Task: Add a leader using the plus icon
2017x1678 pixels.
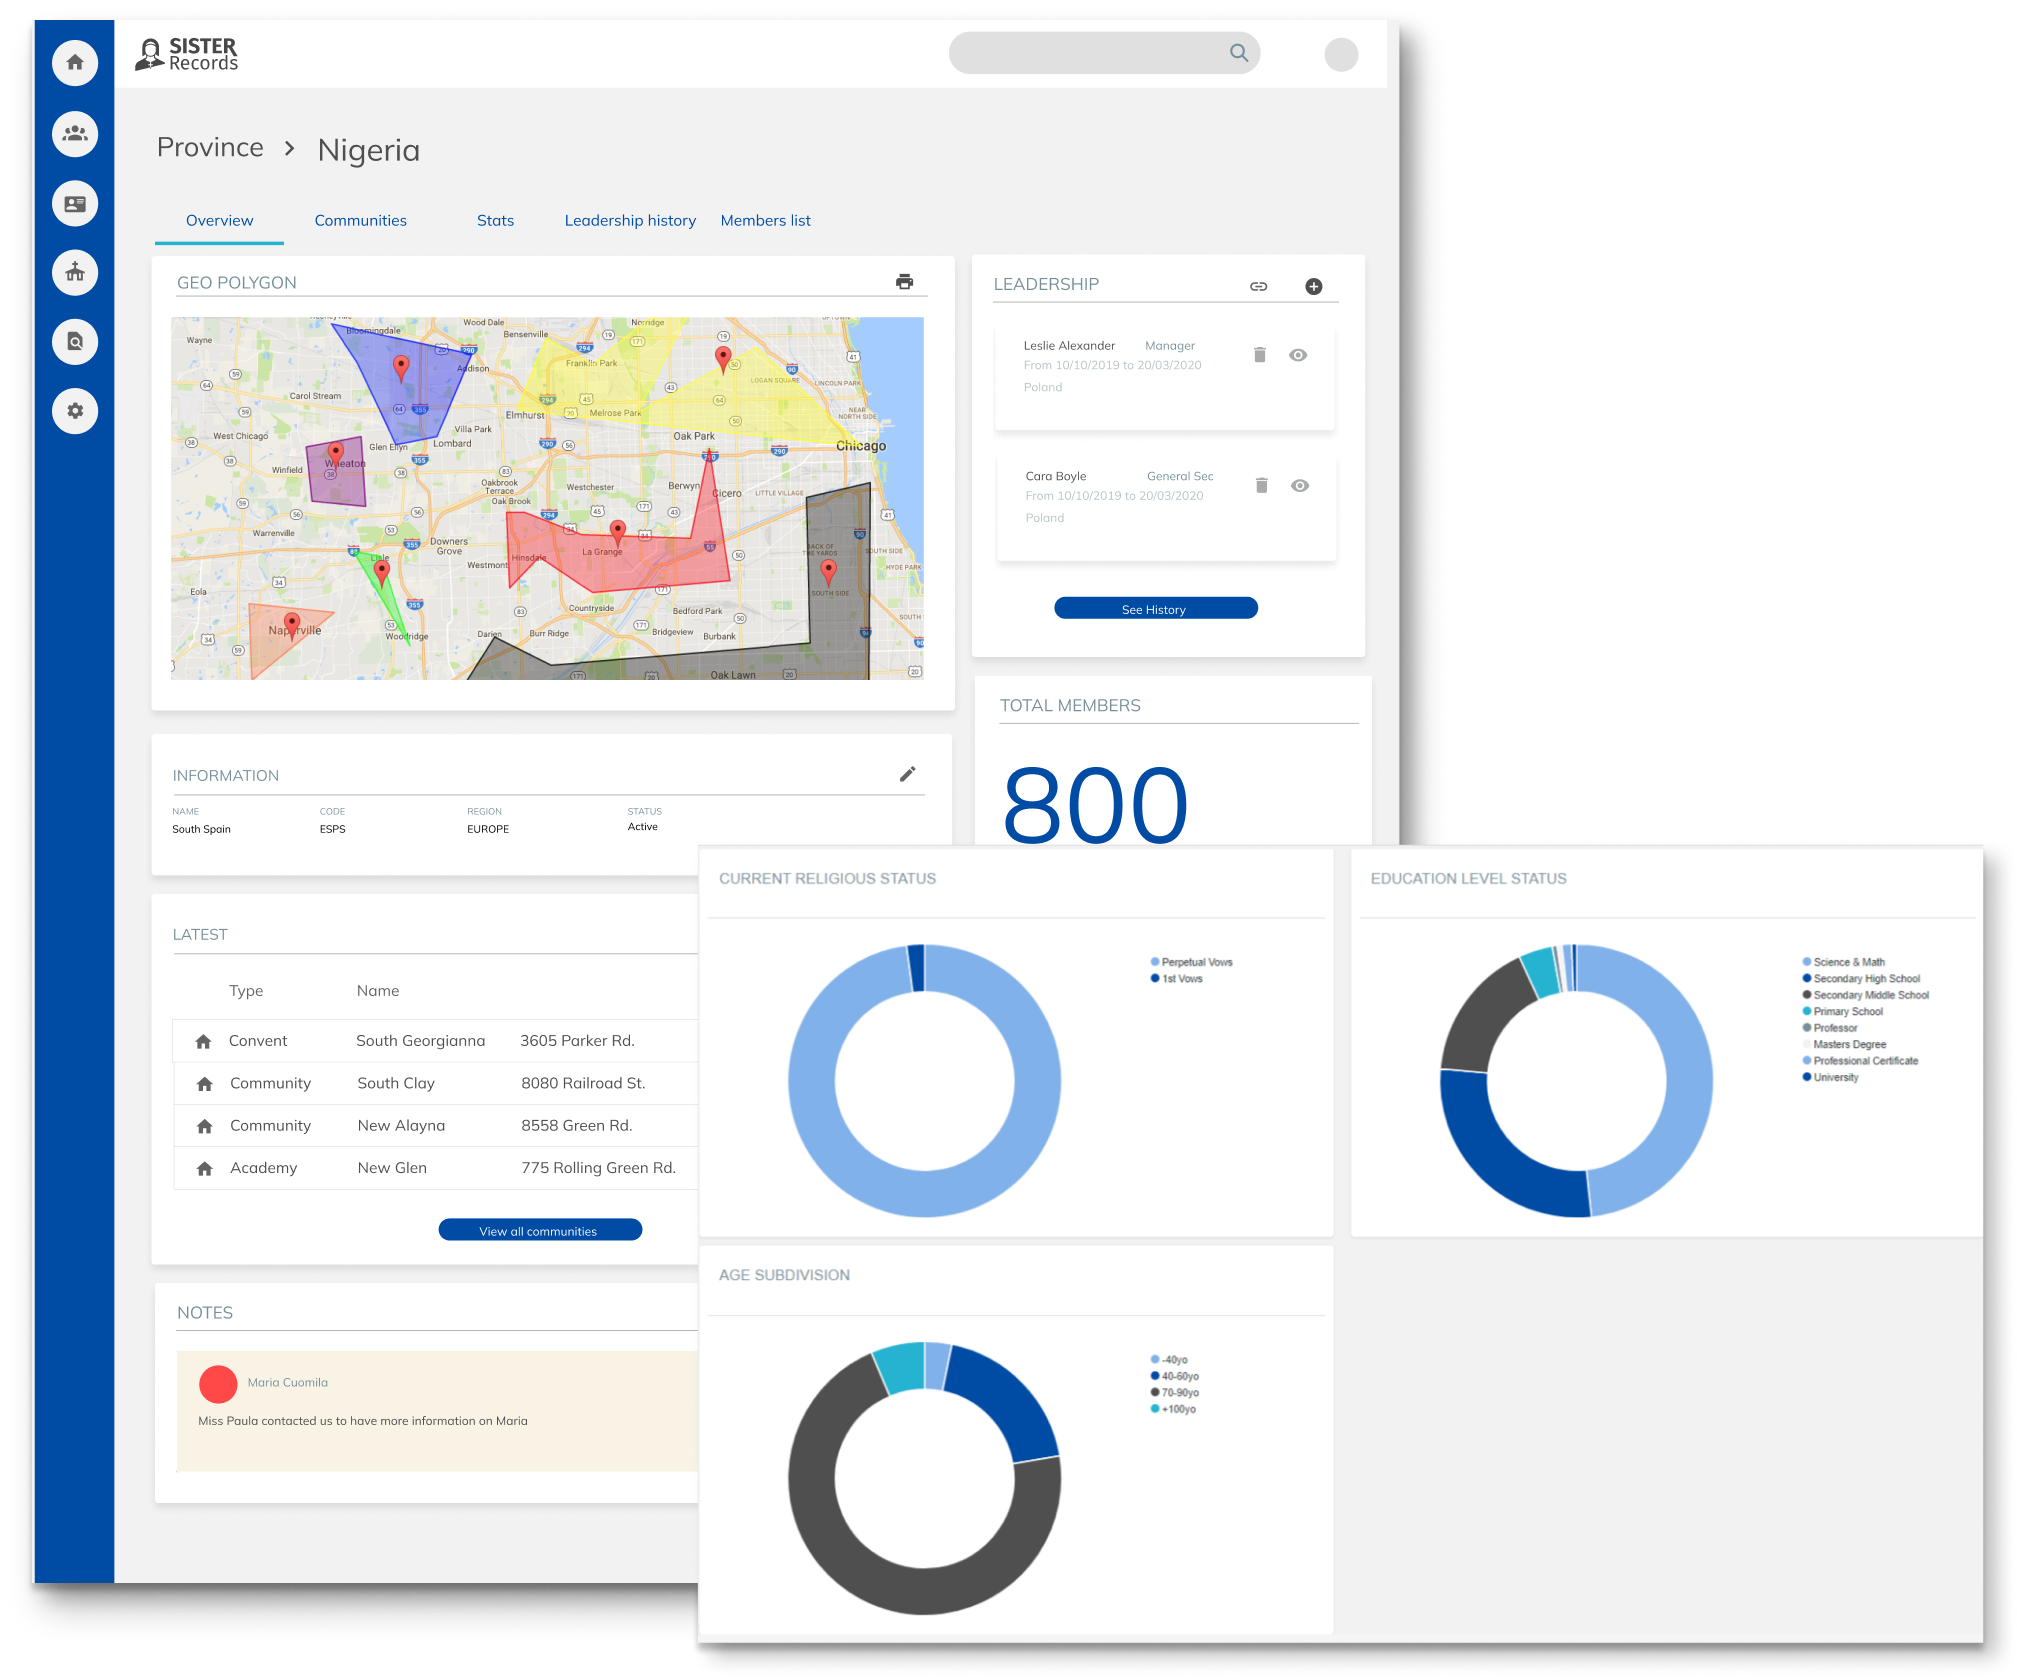Action: pos(1315,286)
